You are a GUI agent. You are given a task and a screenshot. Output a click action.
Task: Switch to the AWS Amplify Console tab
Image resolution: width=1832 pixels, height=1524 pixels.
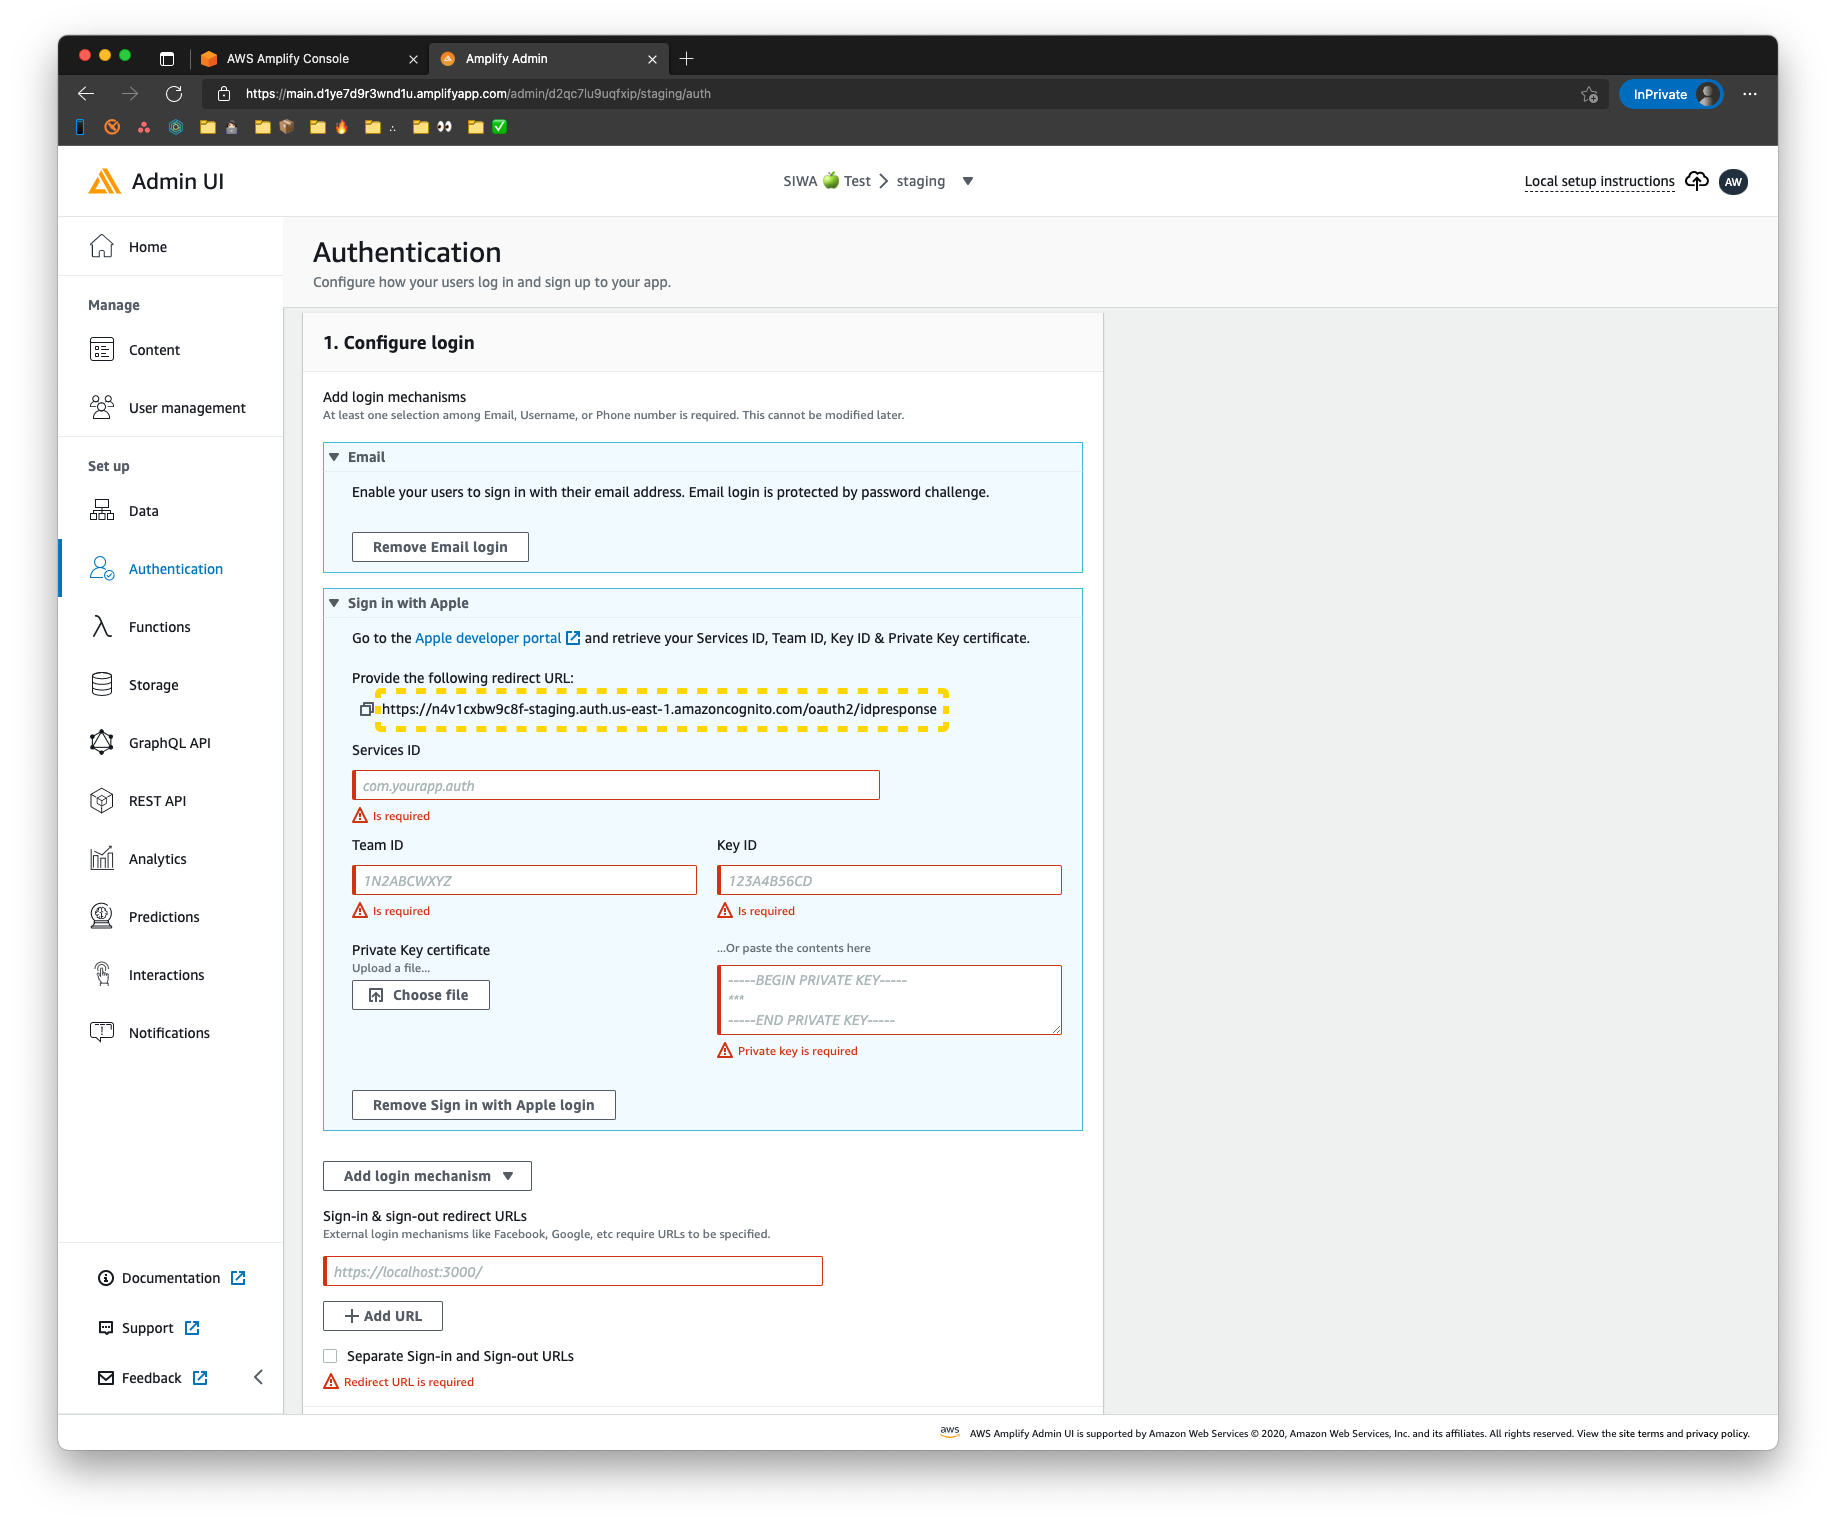pyautogui.click(x=287, y=58)
